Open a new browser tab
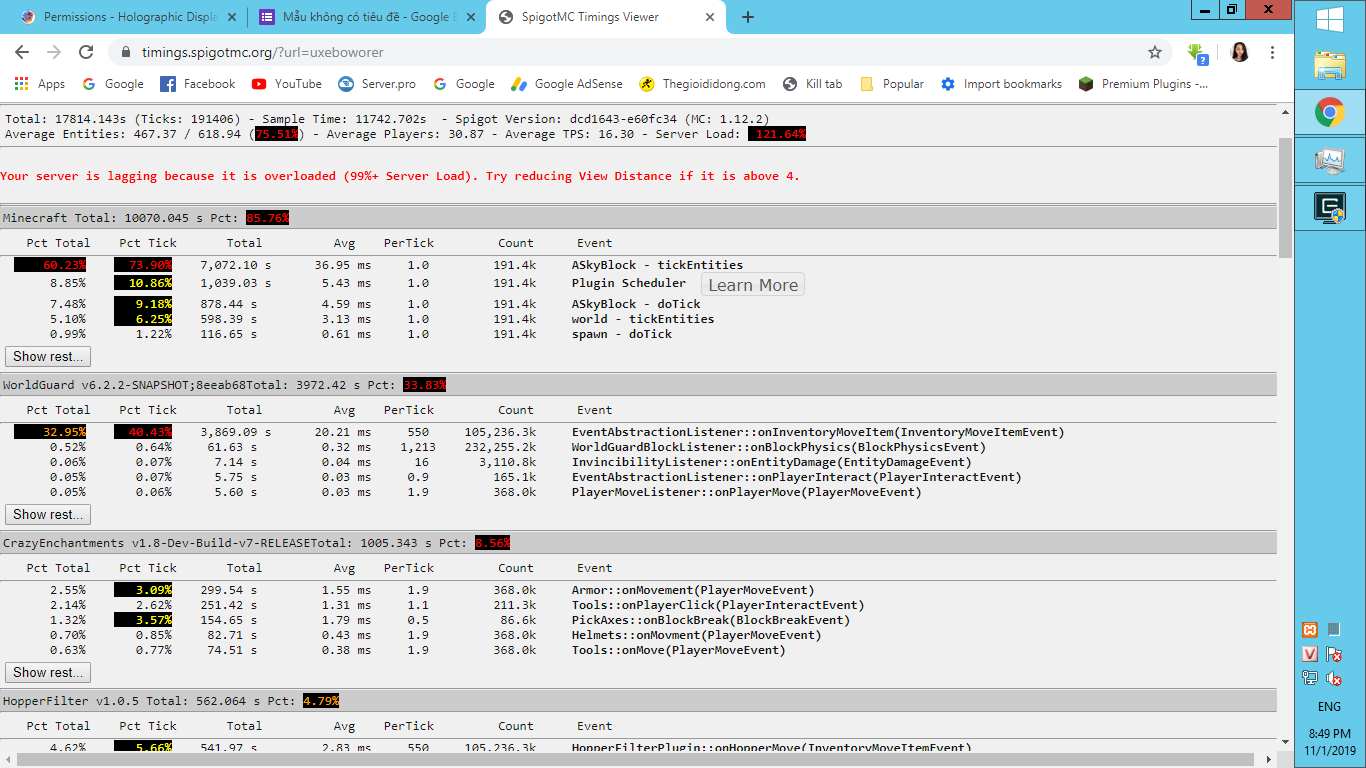Image resolution: width=1366 pixels, height=768 pixels. (748, 17)
